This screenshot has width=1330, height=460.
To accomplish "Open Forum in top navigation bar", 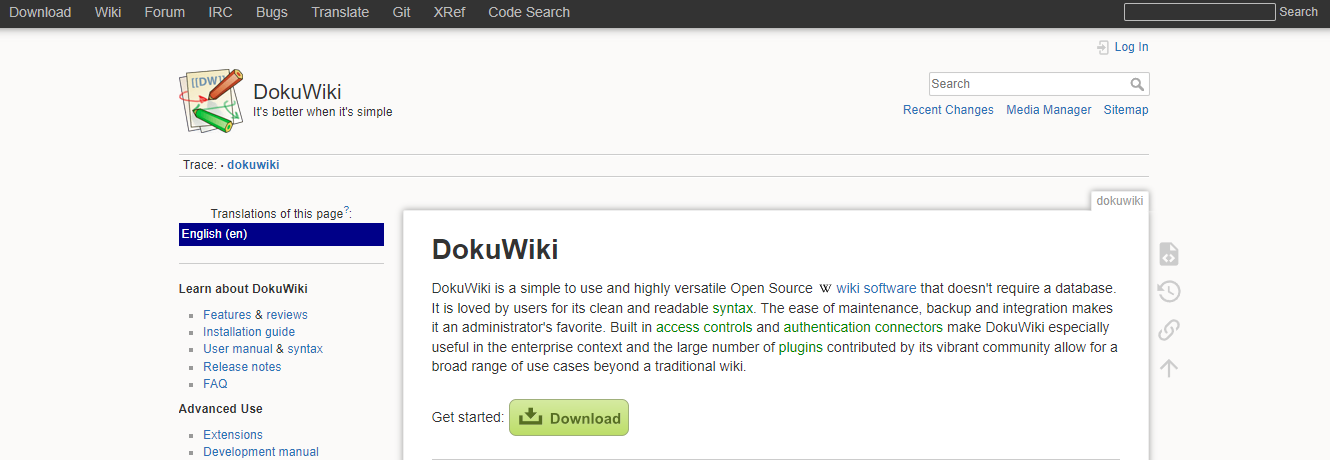I will 165,12.
